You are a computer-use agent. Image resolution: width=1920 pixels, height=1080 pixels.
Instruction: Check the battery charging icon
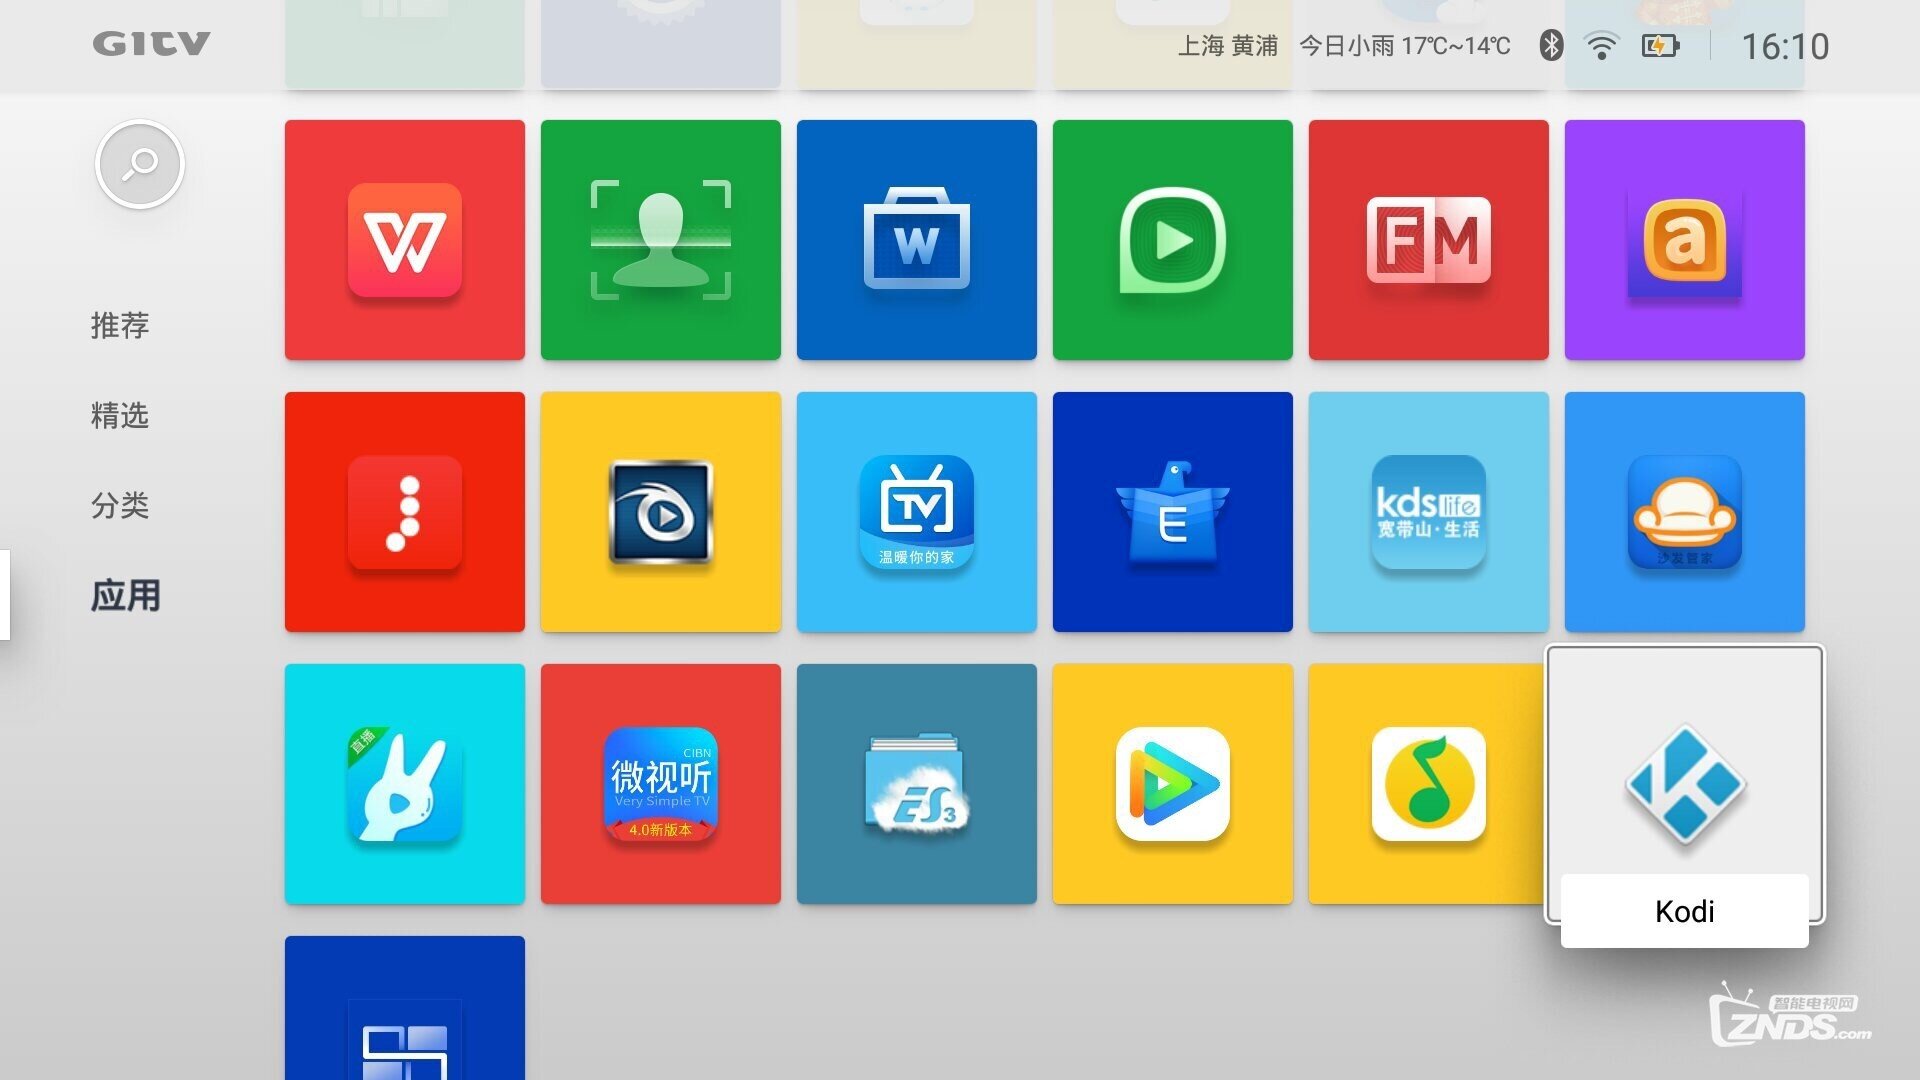(x=1660, y=45)
